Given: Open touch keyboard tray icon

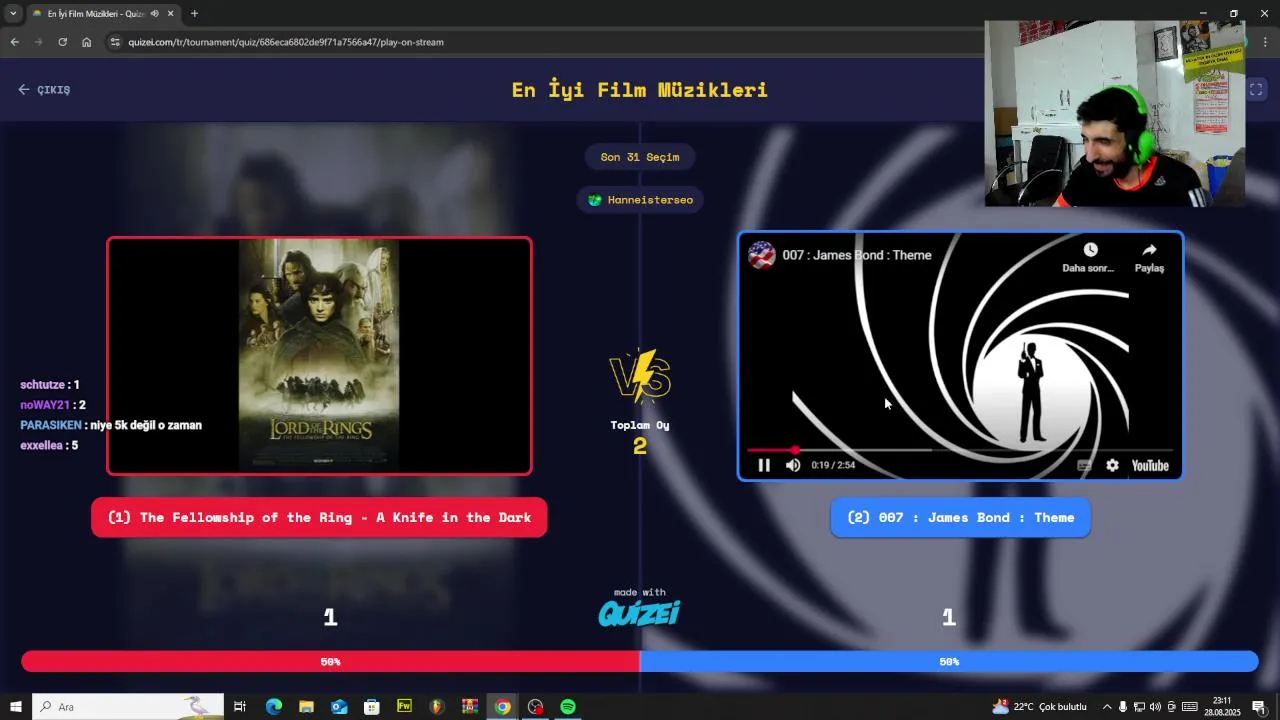Looking at the screenshot, I should click(x=1190, y=707).
